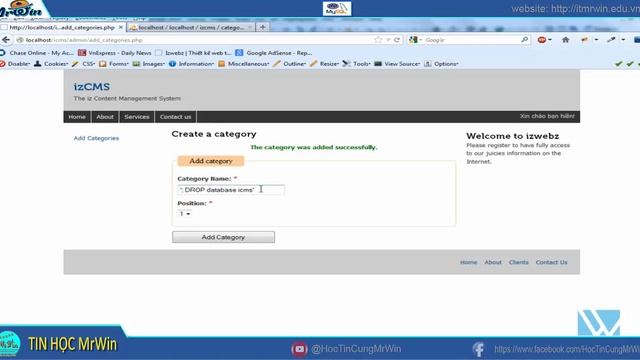Open VnExpress Daily News bookmark
The image size is (640, 360).
pyautogui.click(x=115, y=53)
